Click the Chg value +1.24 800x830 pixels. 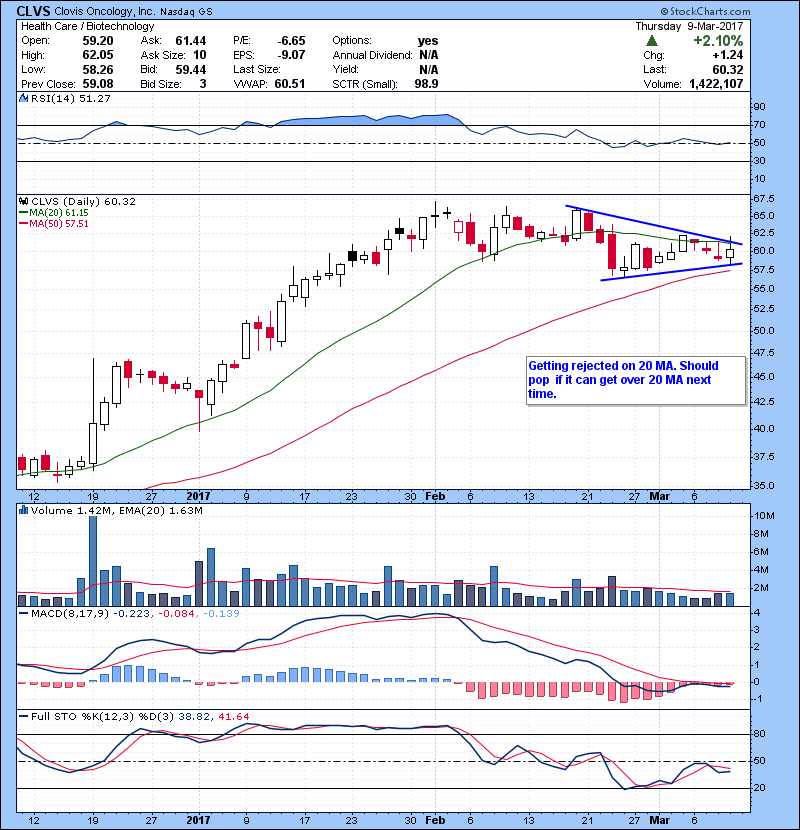pyautogui.click(x=727, y=55)
